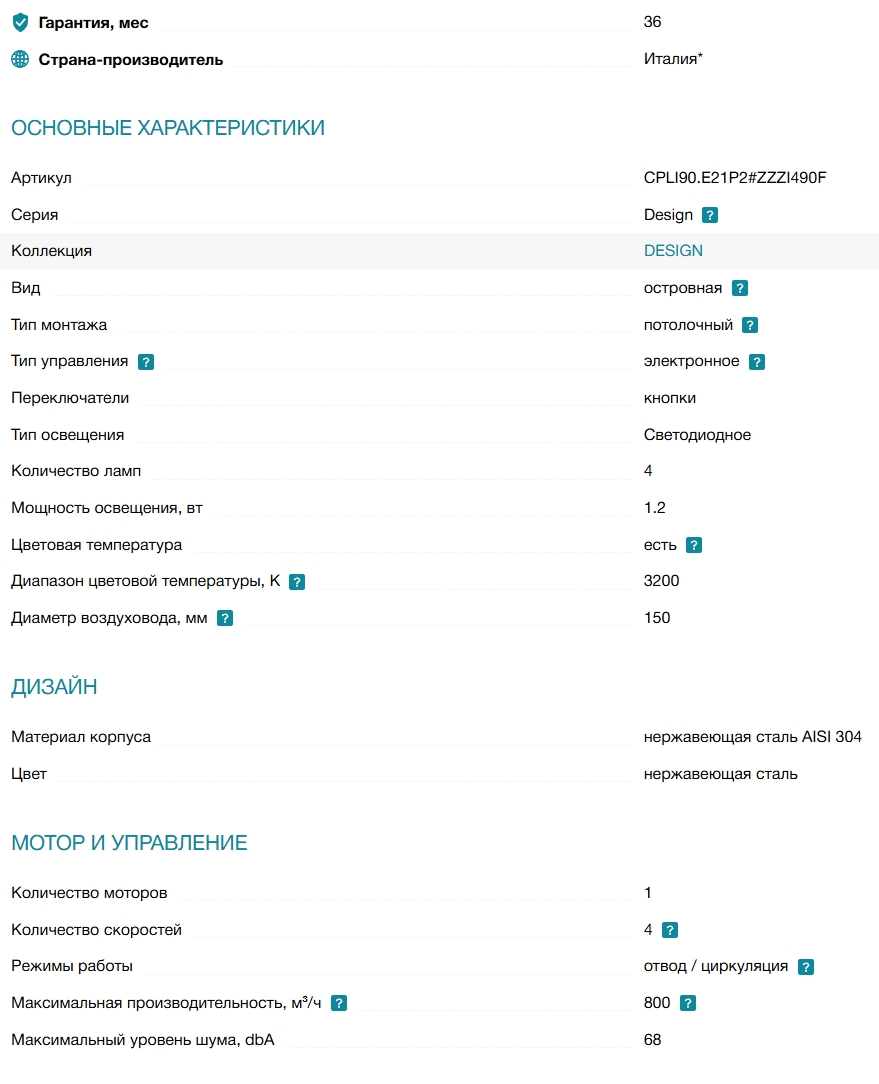
Task: Show tooltip for потолочный mounting type
Action: coord(750,325)
